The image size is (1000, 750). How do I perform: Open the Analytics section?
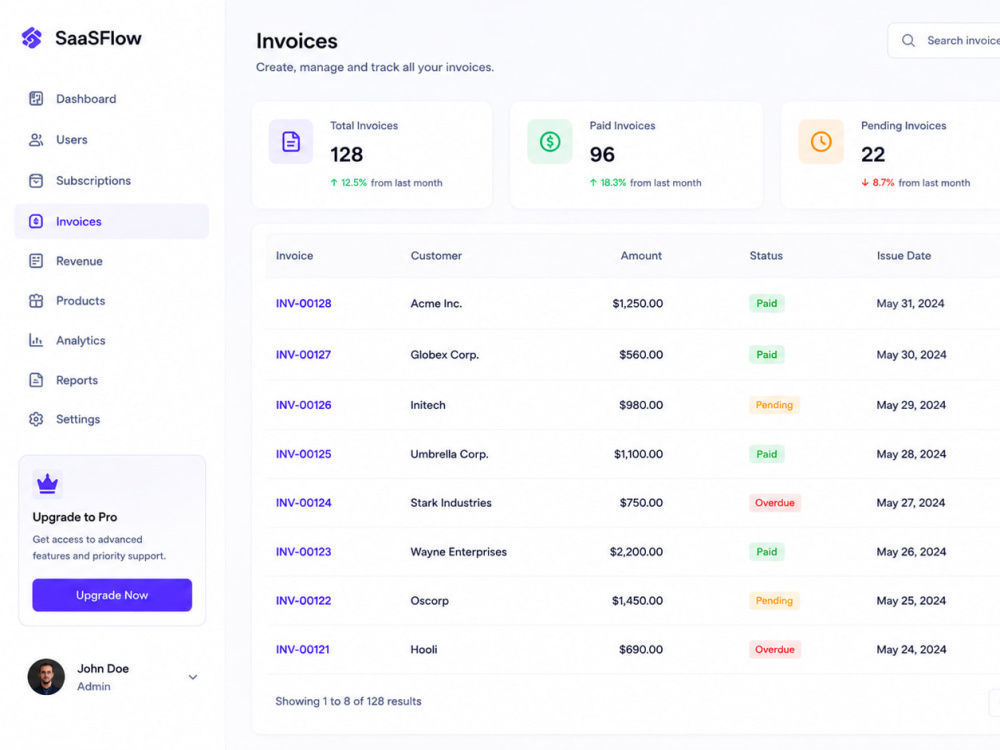point(112,341)
